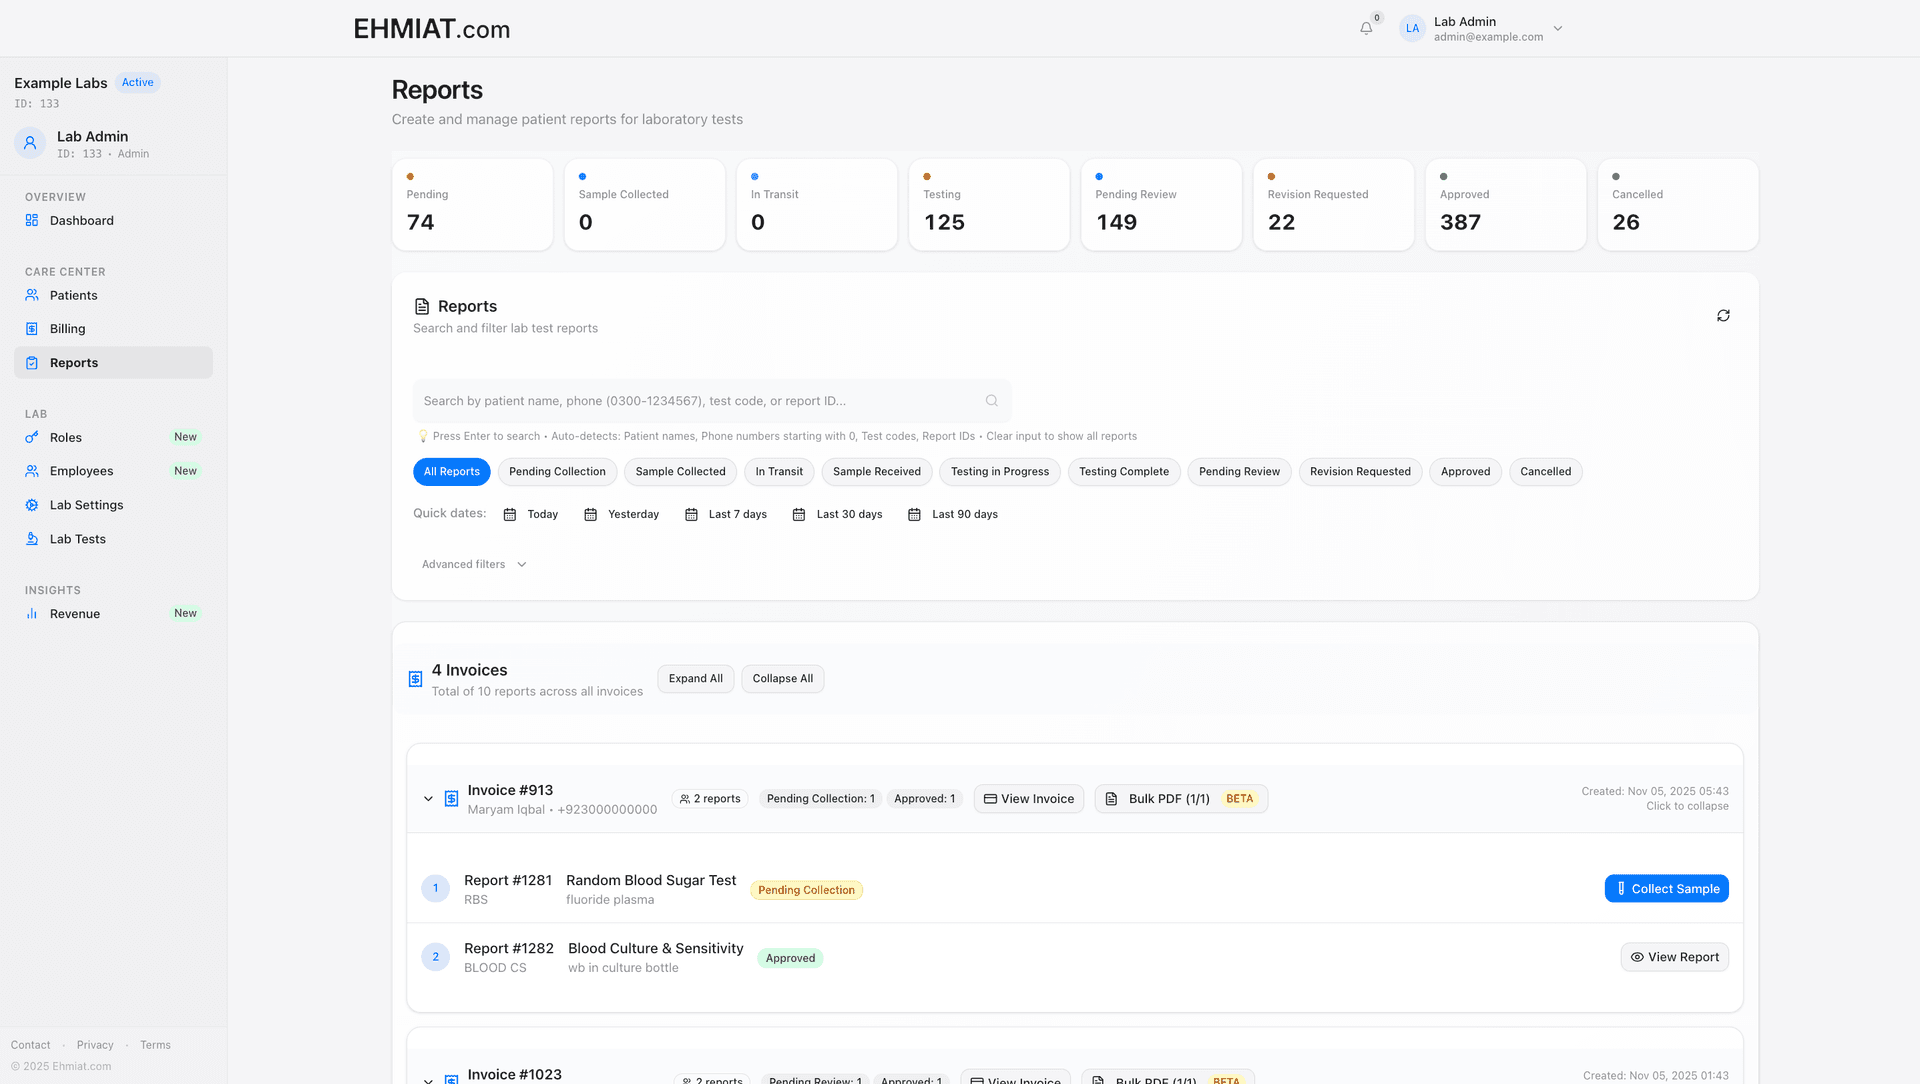Click Bulk PDF (1/1) for Invoice #913
Viewport: 1920px width, 1084px height.
point(1182,799)
